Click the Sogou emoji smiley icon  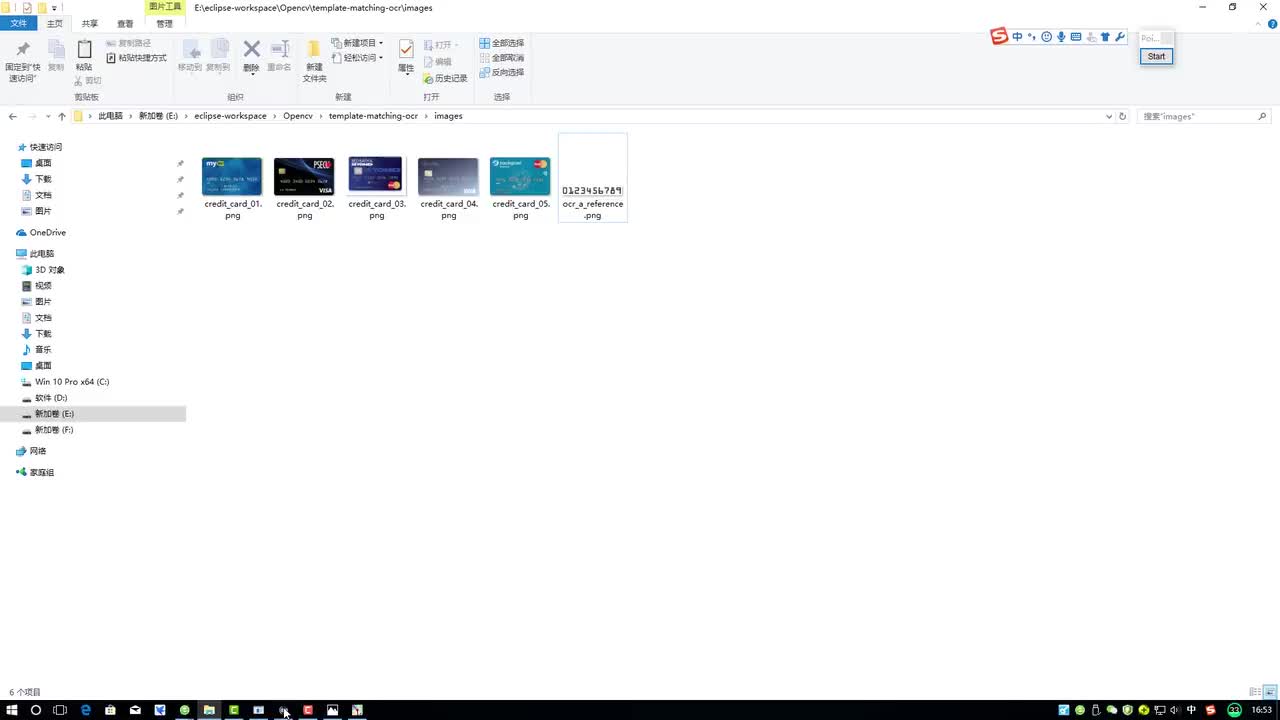tap(1047, 37)
